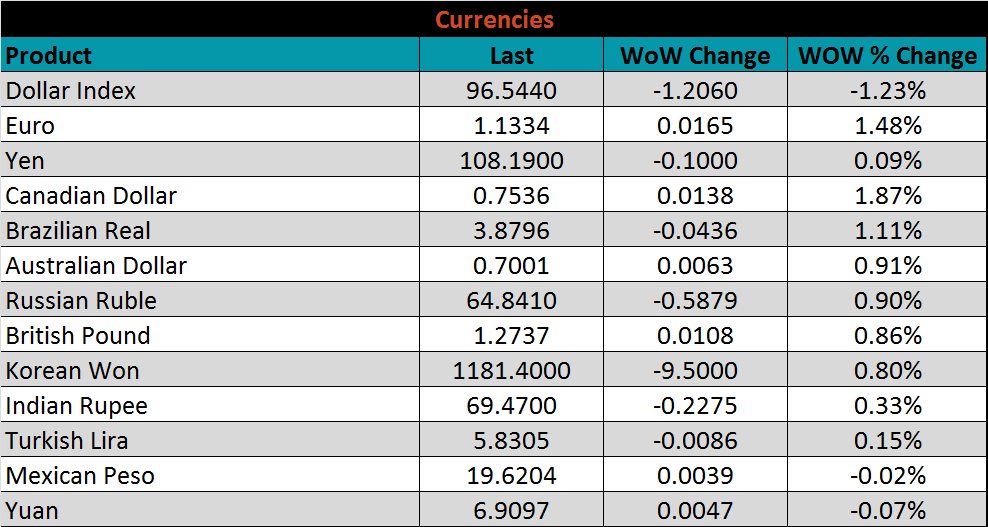
Task: Click the WOW % Change column header
Action: (x=887, y=55)
